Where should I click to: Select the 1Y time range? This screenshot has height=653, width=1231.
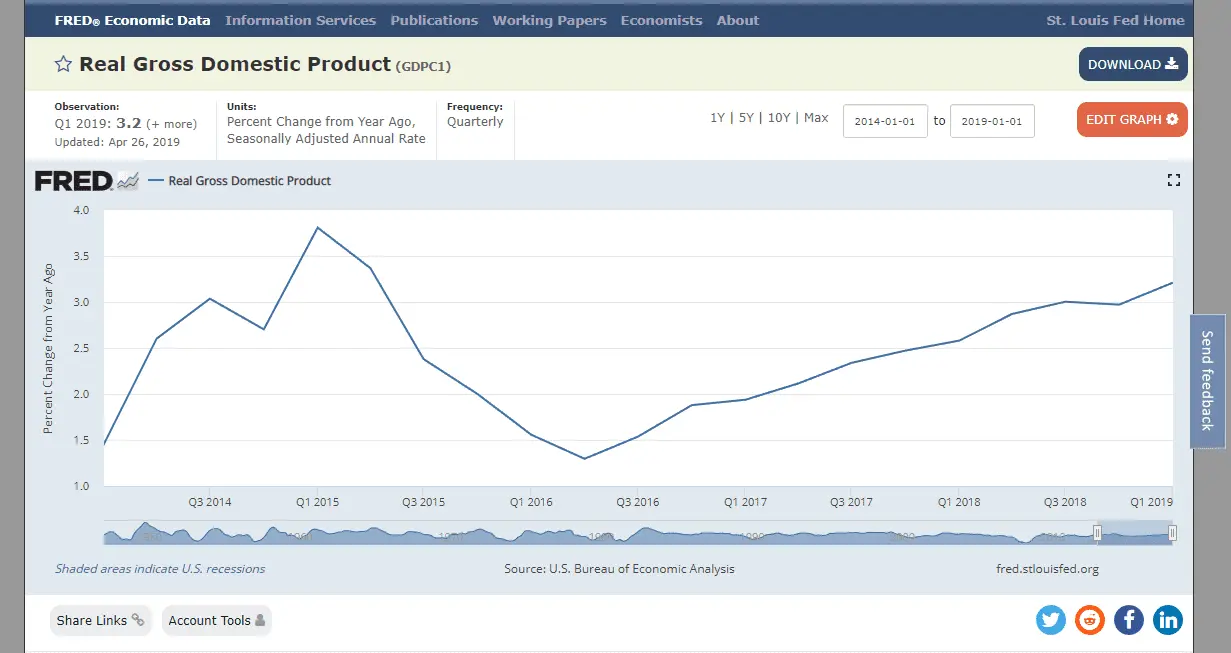pos(717,118)
